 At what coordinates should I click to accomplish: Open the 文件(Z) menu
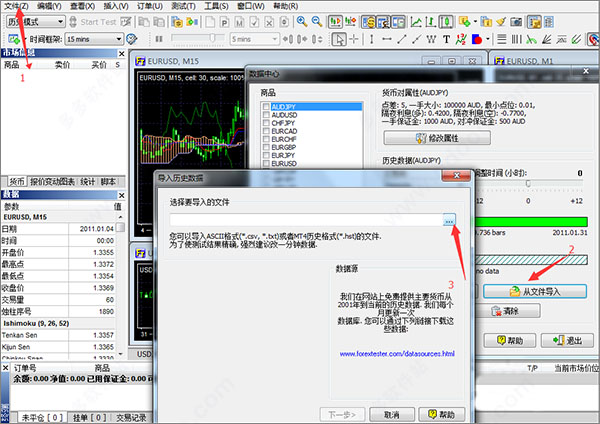point(14,6)
